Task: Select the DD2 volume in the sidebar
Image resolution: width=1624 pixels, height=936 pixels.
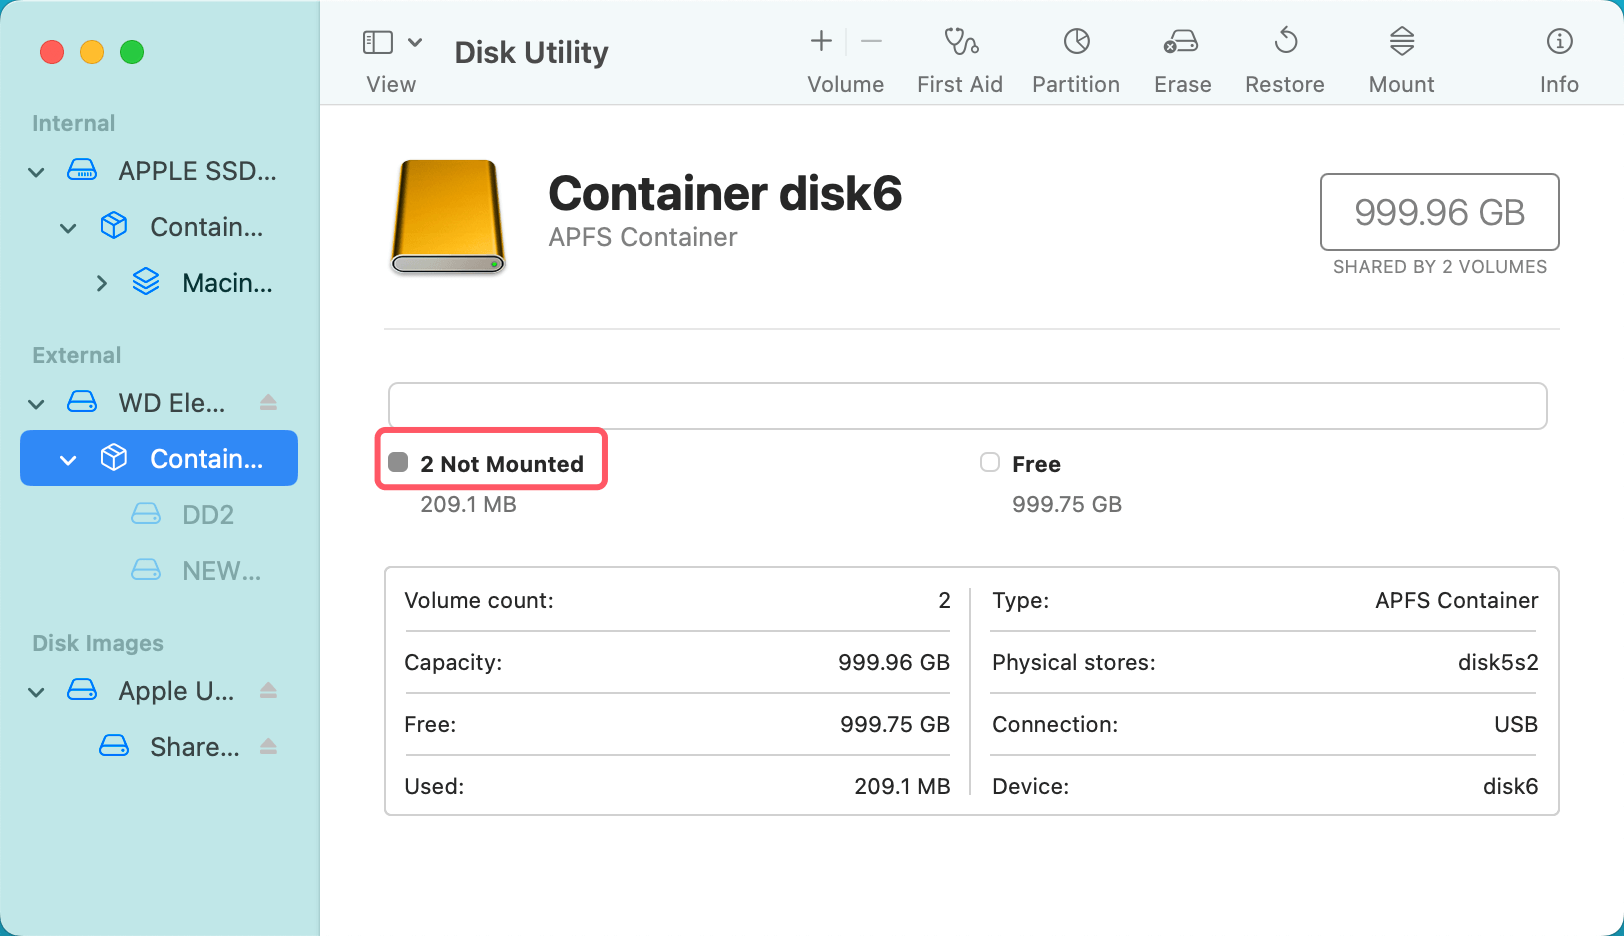Action: coord(208,514)
